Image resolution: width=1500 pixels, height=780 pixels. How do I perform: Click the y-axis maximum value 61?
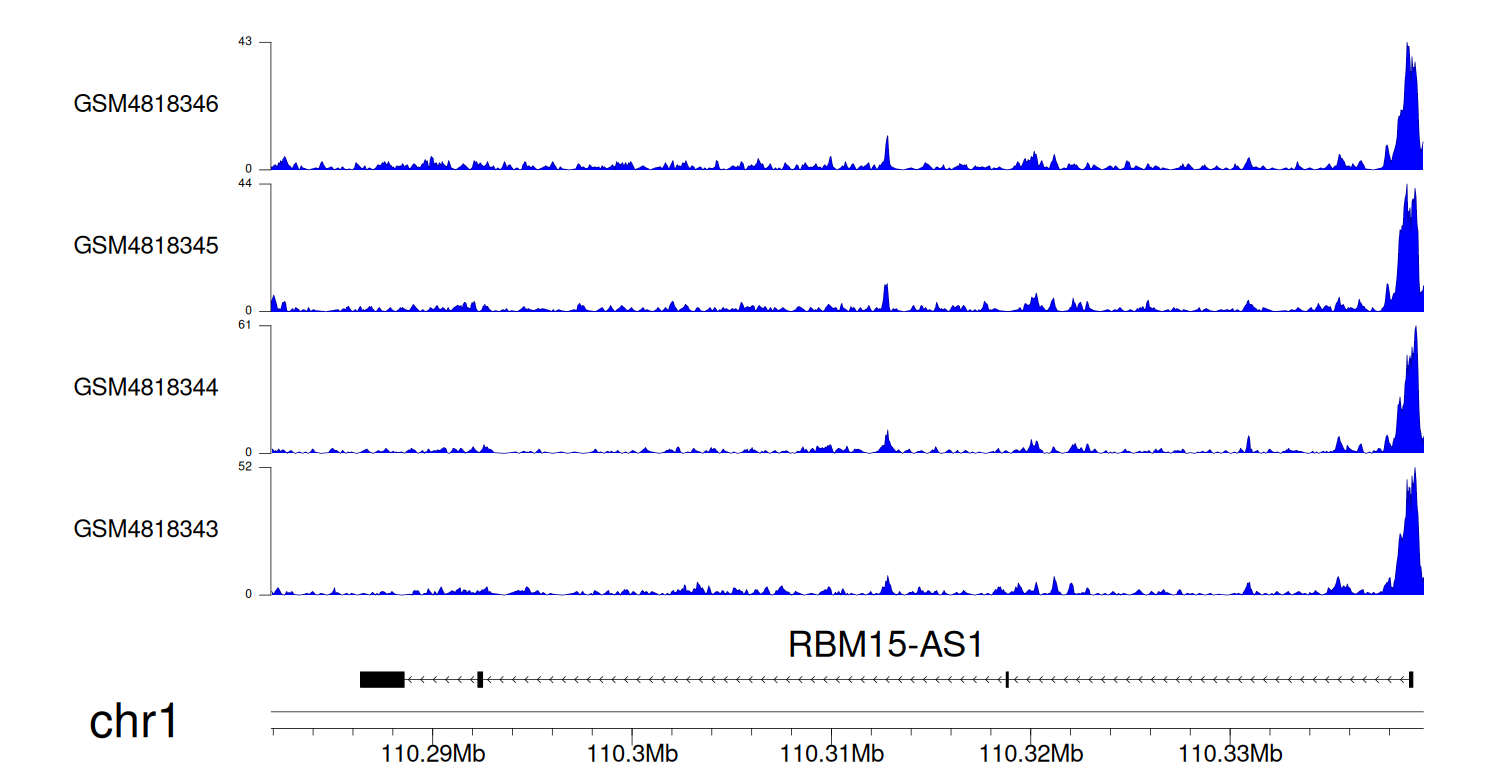pos(244,325)
